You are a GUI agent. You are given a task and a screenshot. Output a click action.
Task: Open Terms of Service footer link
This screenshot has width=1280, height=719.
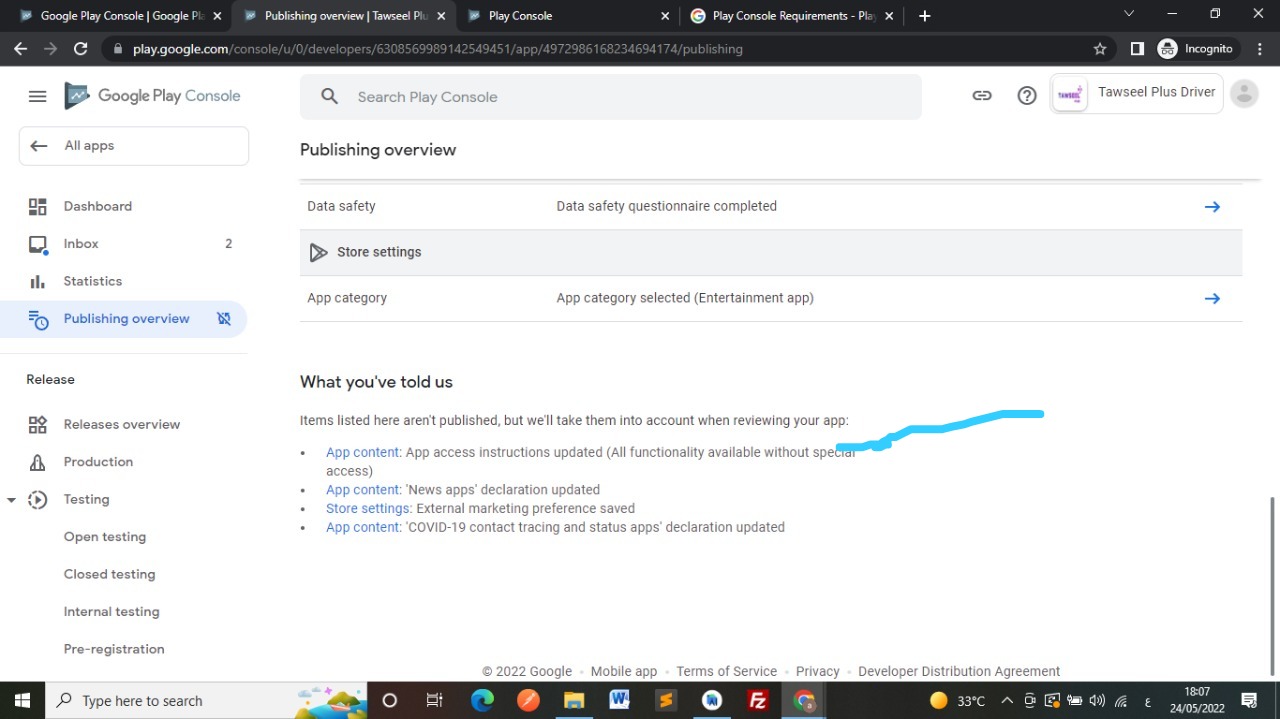[726, 672]
